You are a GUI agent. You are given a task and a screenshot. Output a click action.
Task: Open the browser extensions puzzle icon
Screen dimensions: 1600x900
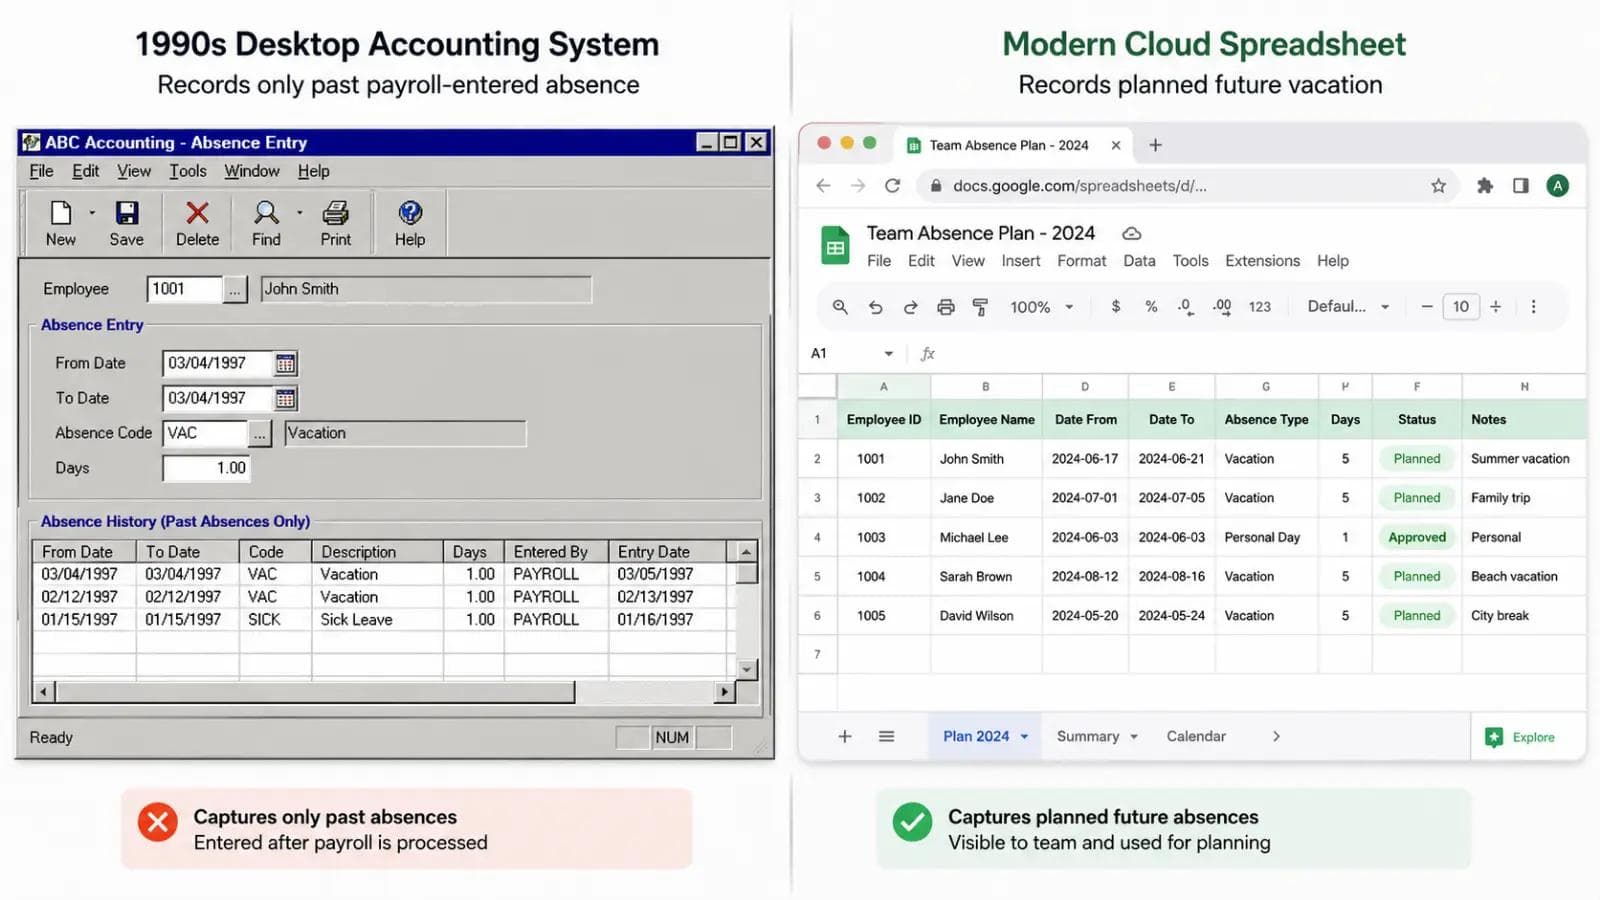tap(1485, 186)
